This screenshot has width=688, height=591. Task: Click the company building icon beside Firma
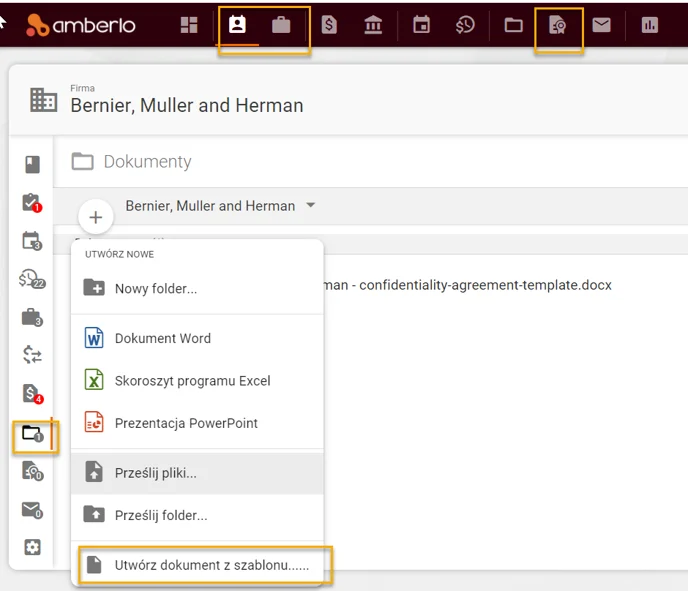[x=43, y=100]
